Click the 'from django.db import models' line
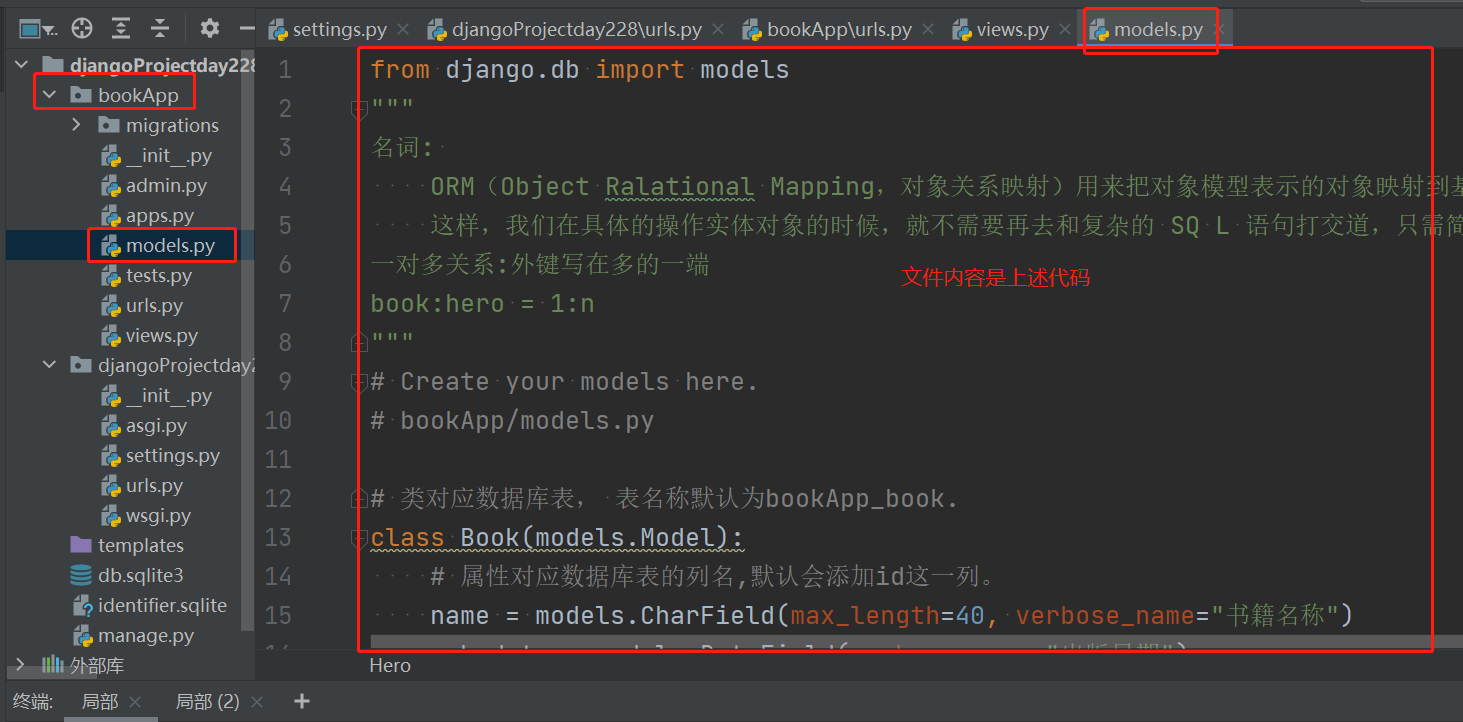Image resolution: width=1463 pixels, height=722 pixels. [580, 70]
